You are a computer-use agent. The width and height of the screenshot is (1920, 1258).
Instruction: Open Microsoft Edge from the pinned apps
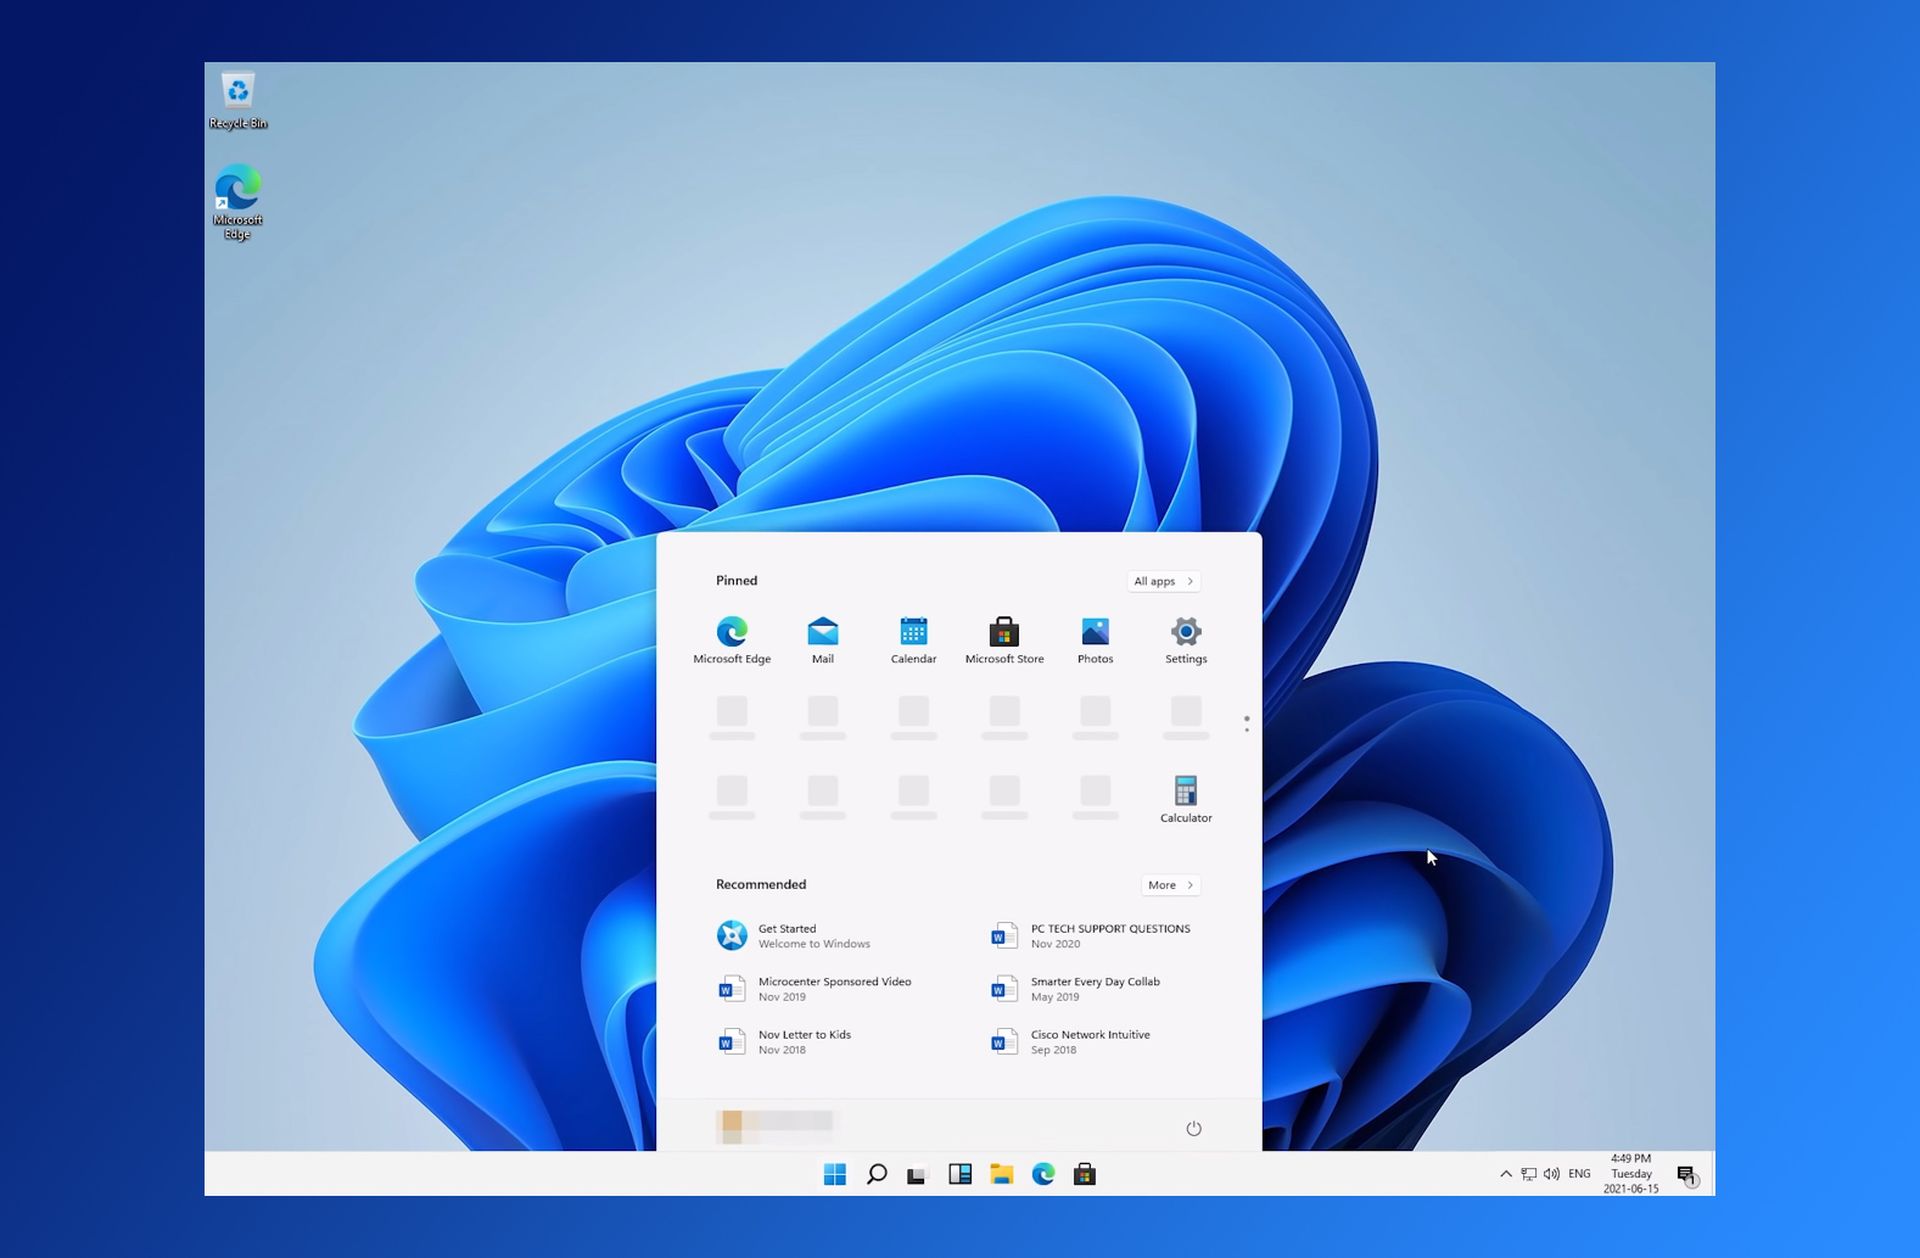point(732,633)
